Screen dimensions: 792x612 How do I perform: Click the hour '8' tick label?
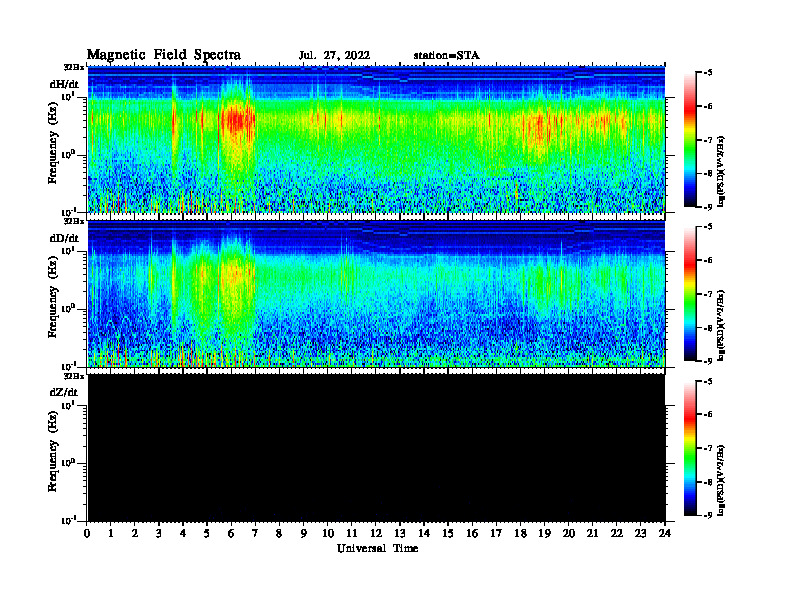tap(279, 534)
